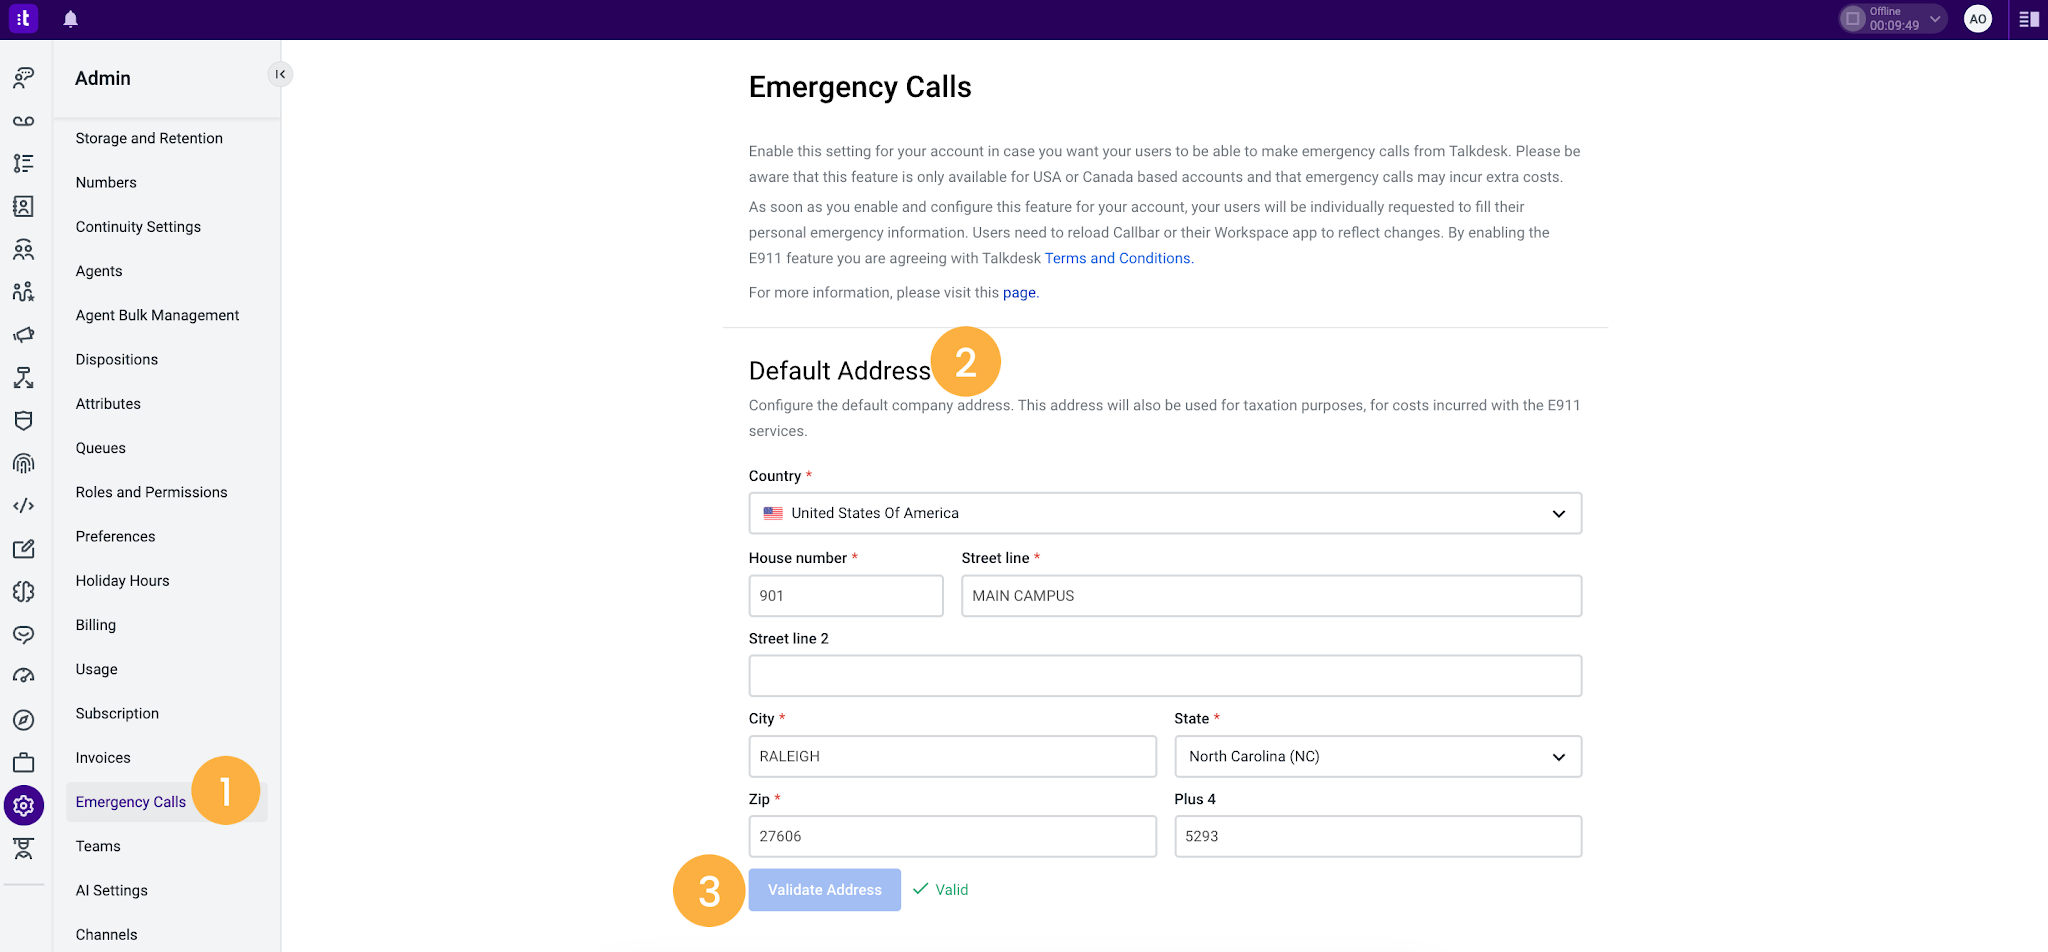
Task: Click the Validate Address button
Action: click(825, 890)
